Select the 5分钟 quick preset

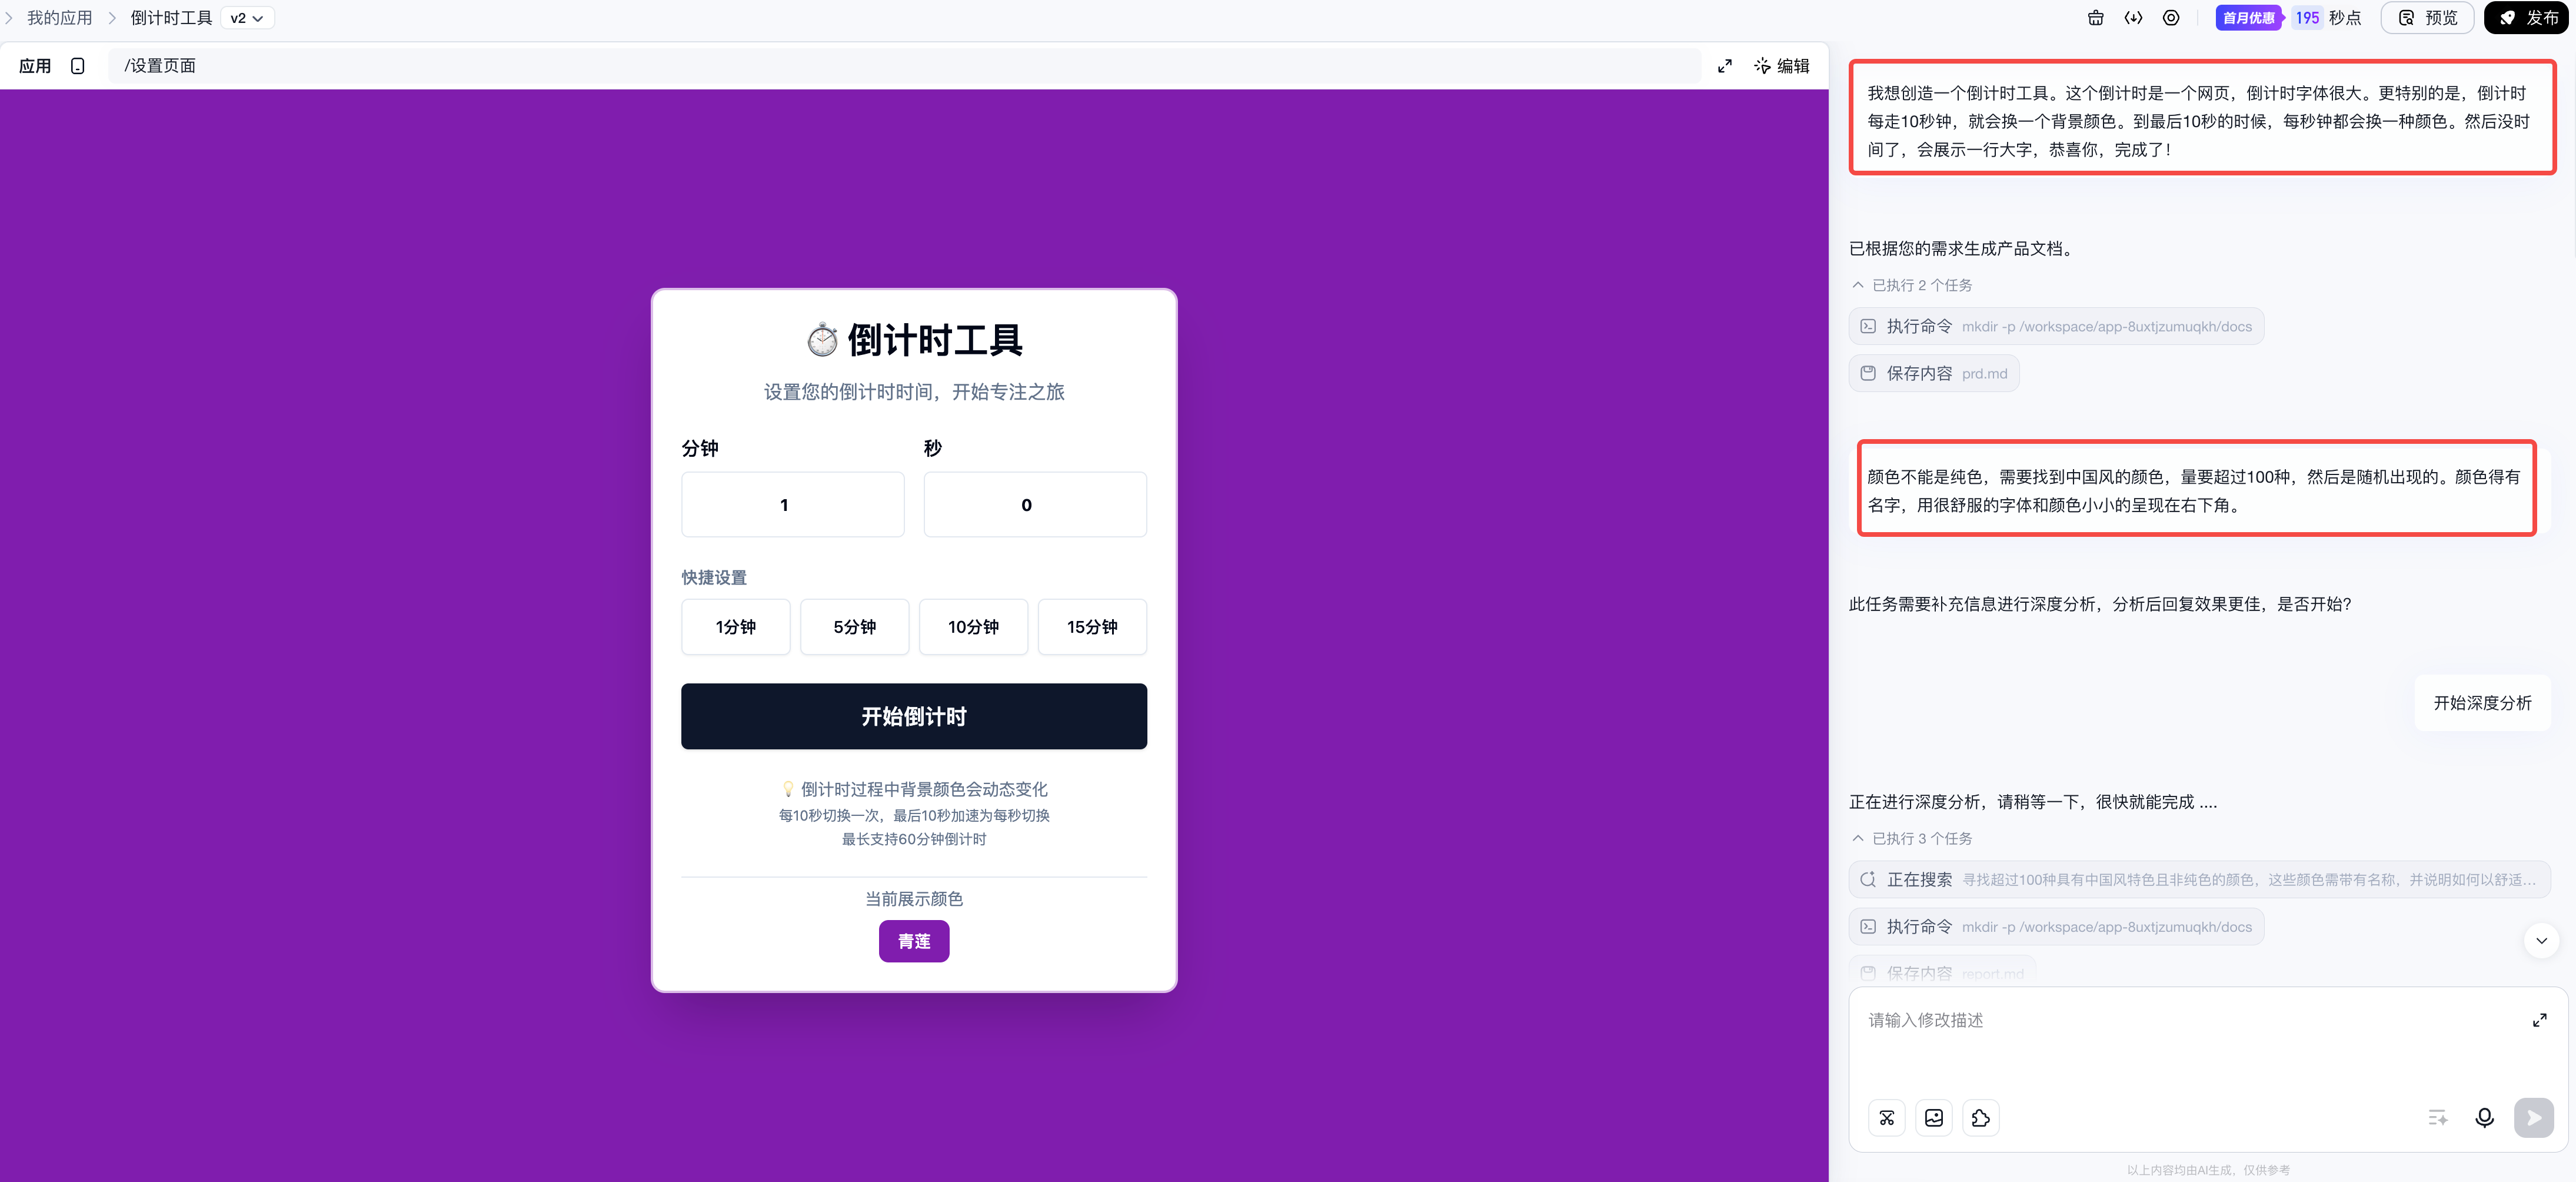pos(854,627)
